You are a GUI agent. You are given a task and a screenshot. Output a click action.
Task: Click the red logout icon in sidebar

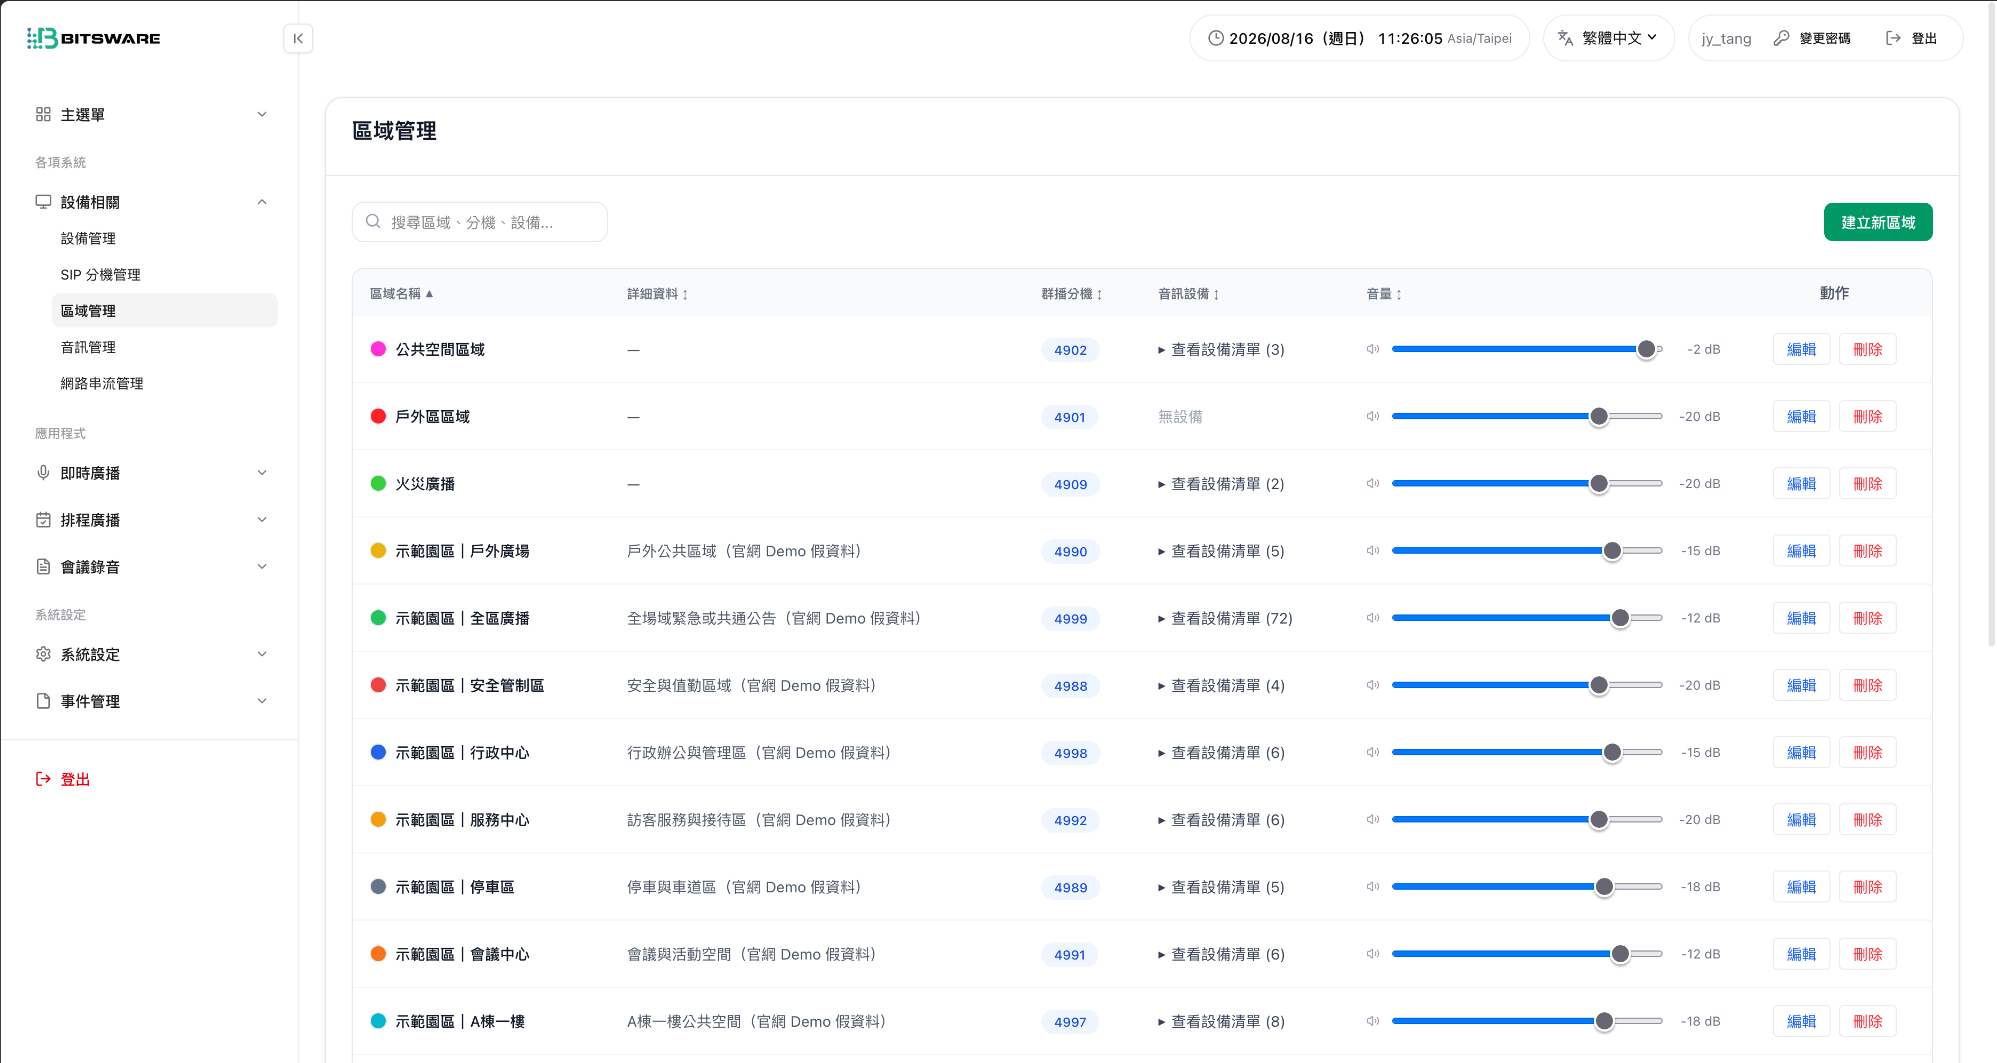[x=43, y=779]
